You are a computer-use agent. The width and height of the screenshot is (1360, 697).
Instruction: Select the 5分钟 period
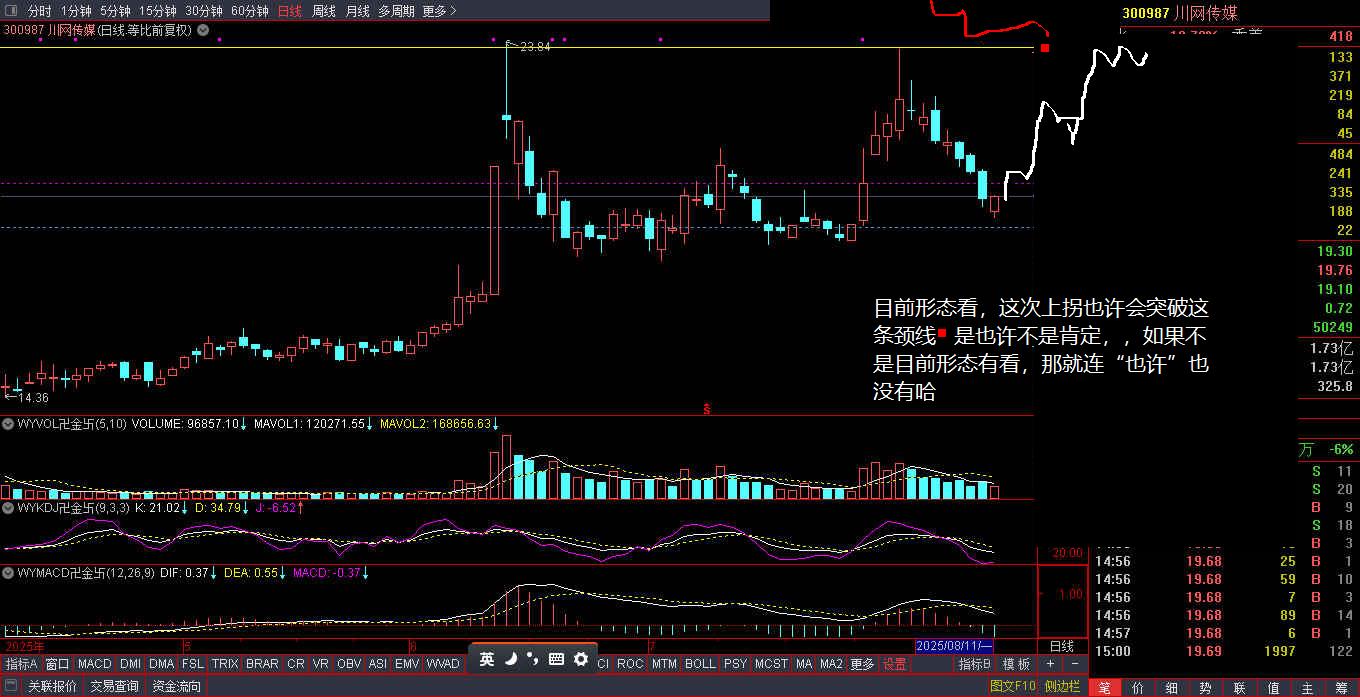coord(116,11)
